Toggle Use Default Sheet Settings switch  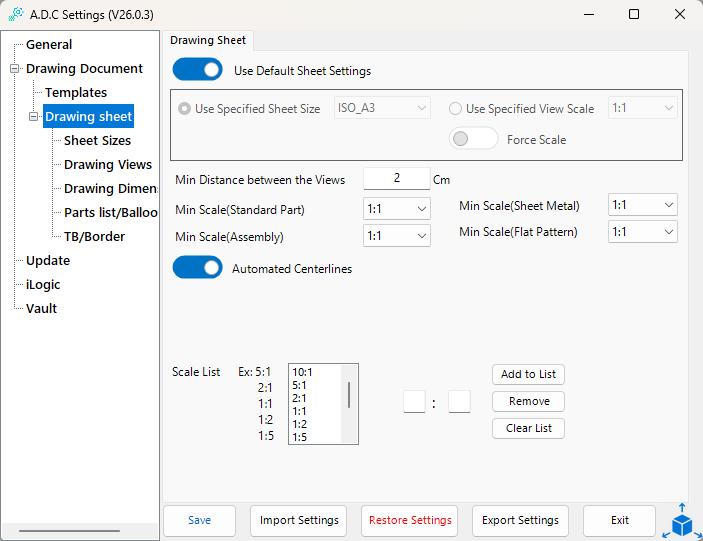click(x=197, y=70)
